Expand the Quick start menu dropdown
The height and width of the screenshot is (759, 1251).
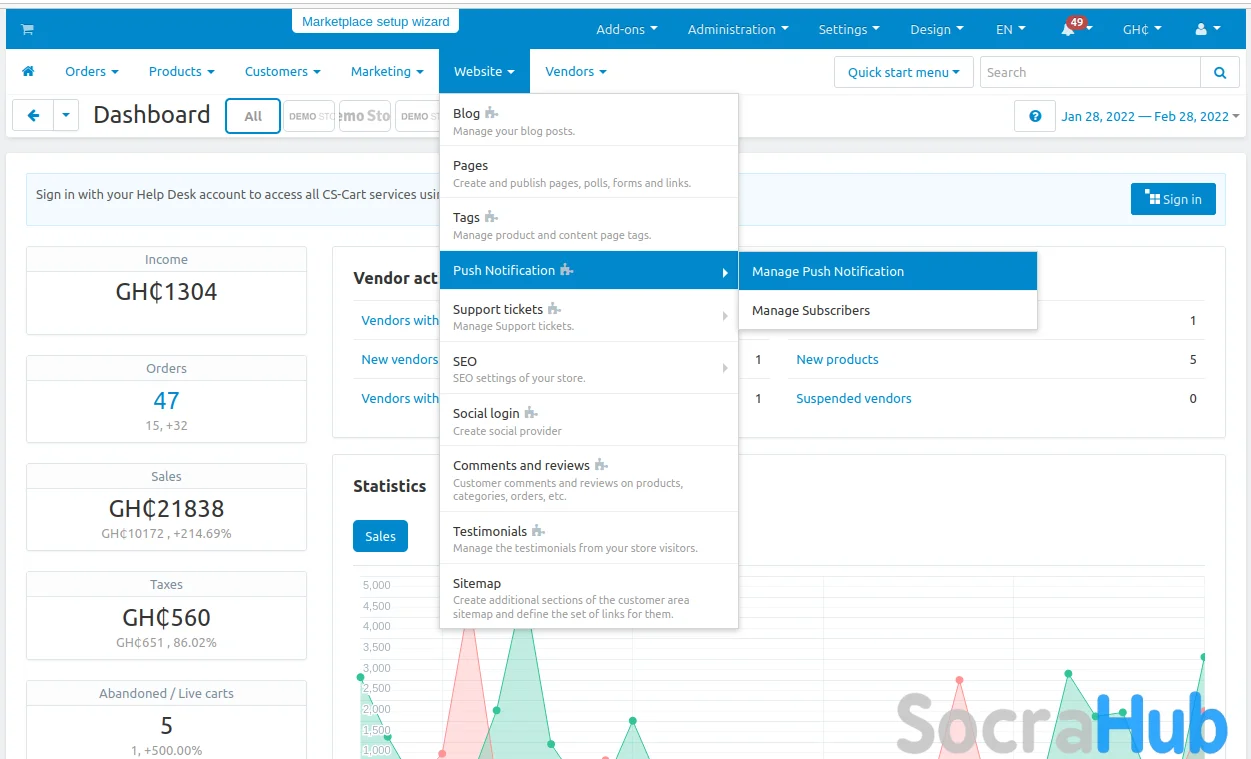[x=903, y=72]
